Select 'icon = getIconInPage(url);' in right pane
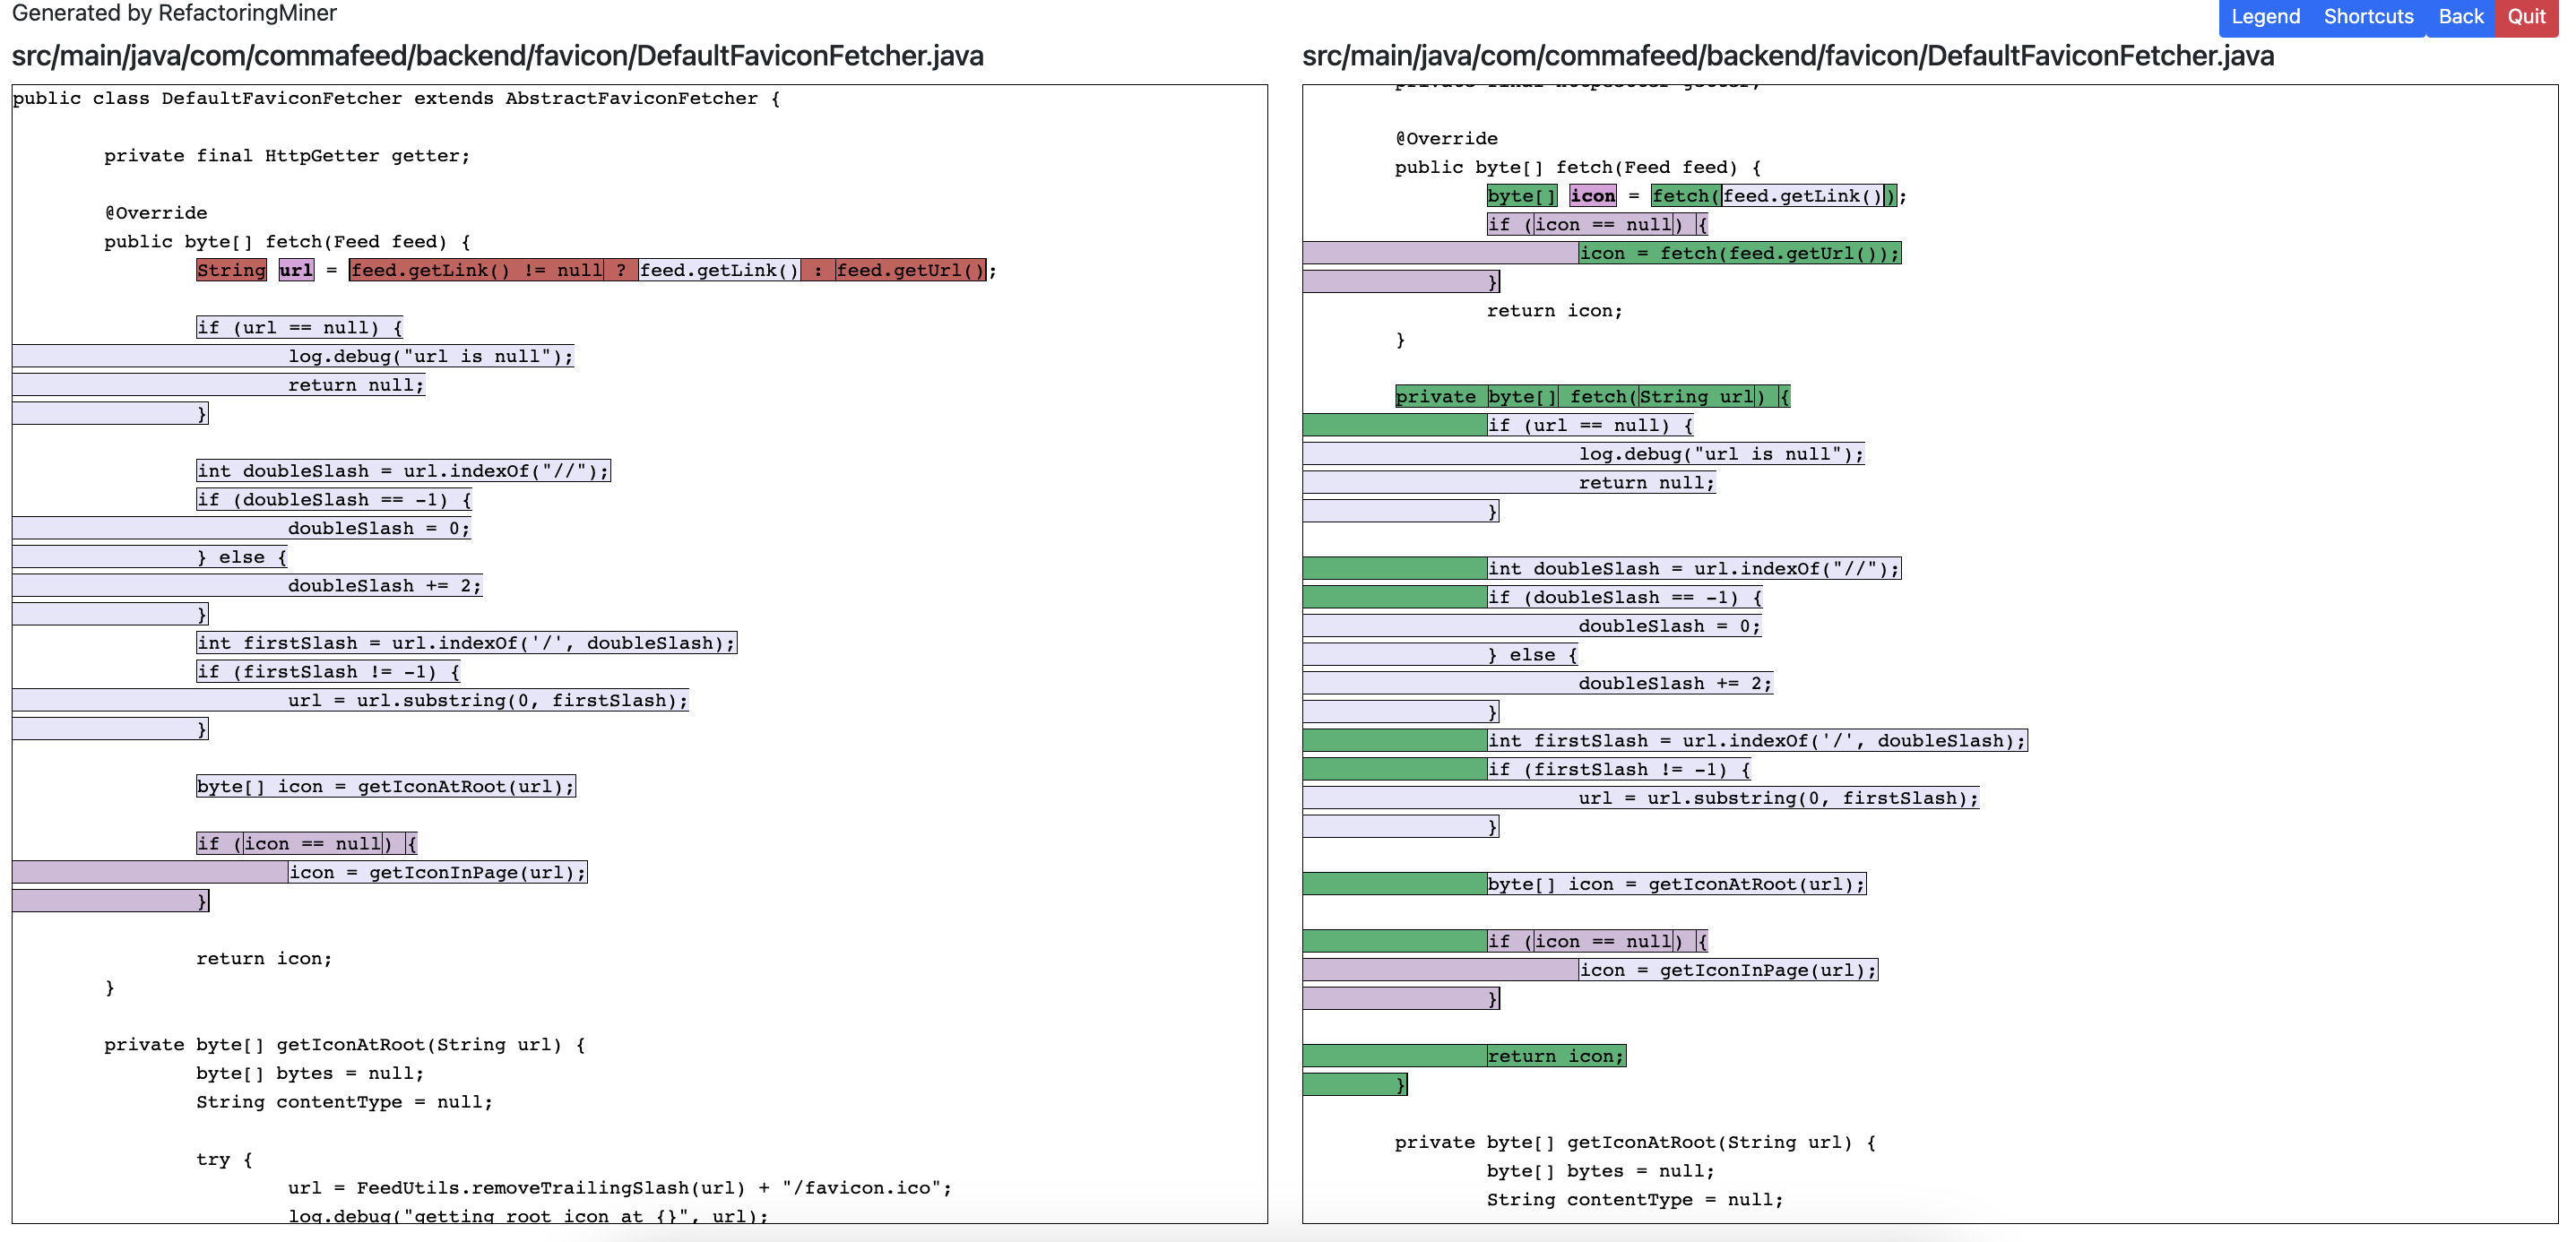 [x=1729, y=969]
